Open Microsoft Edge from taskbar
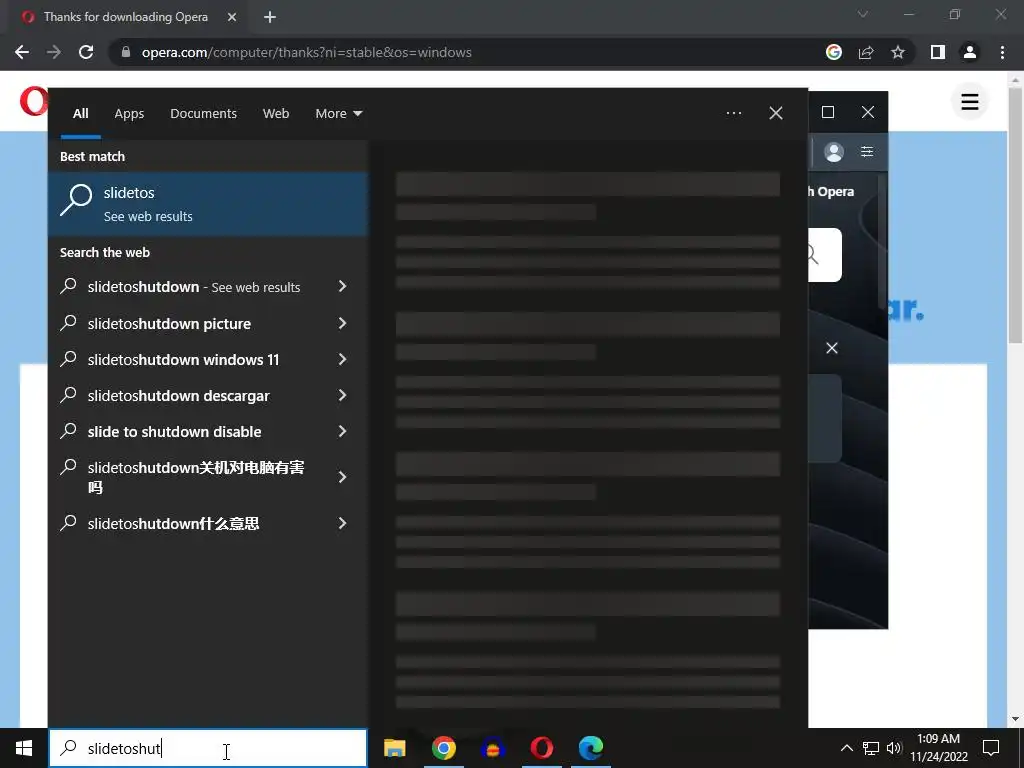Image resolution: width=1024 pixels, height=768 pixels. coord(590,748)
